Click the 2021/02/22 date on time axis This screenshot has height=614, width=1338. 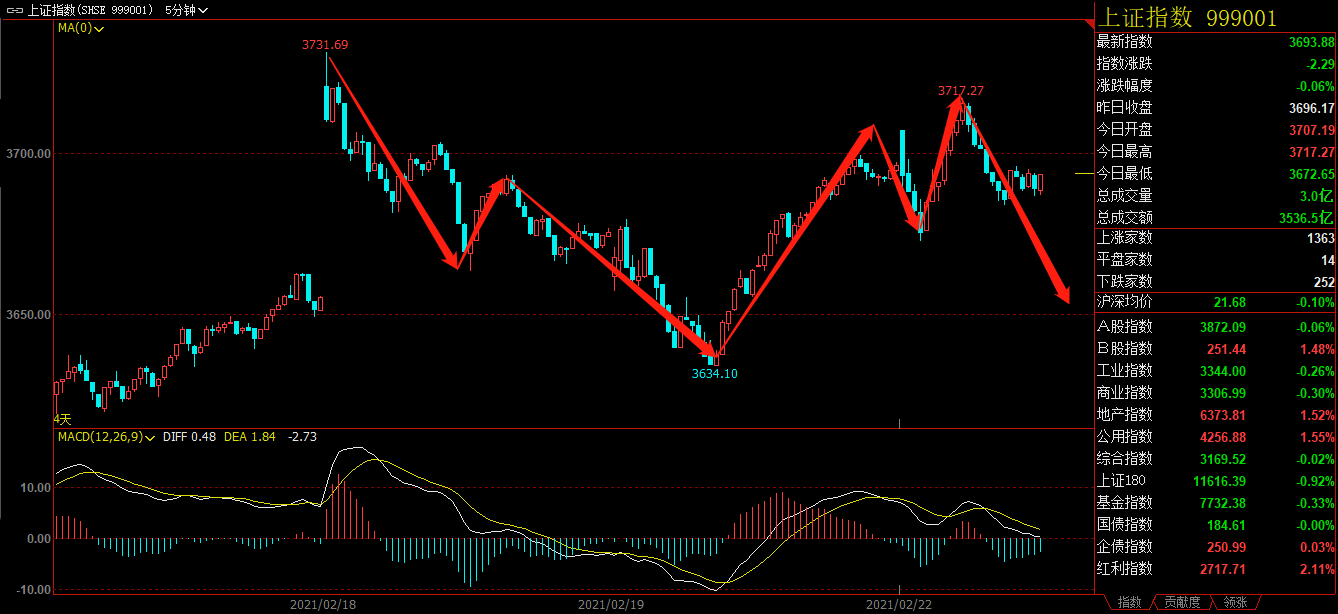[898, 605]
